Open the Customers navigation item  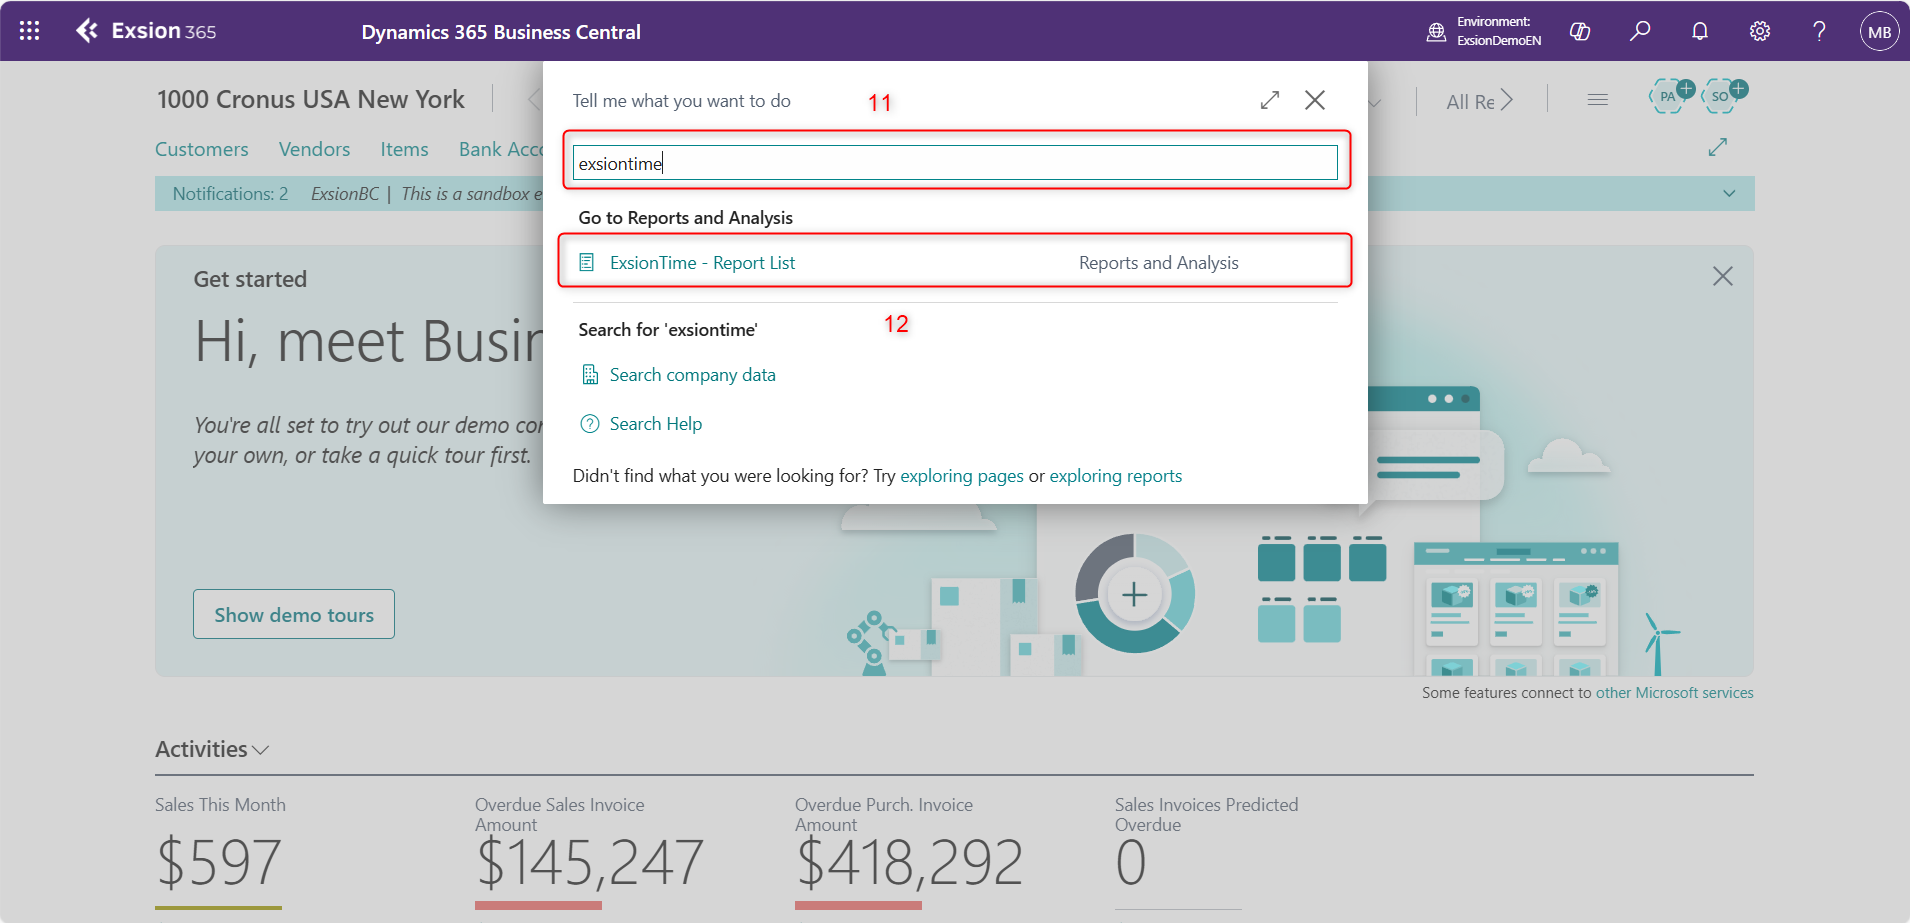tap(202, 149)
